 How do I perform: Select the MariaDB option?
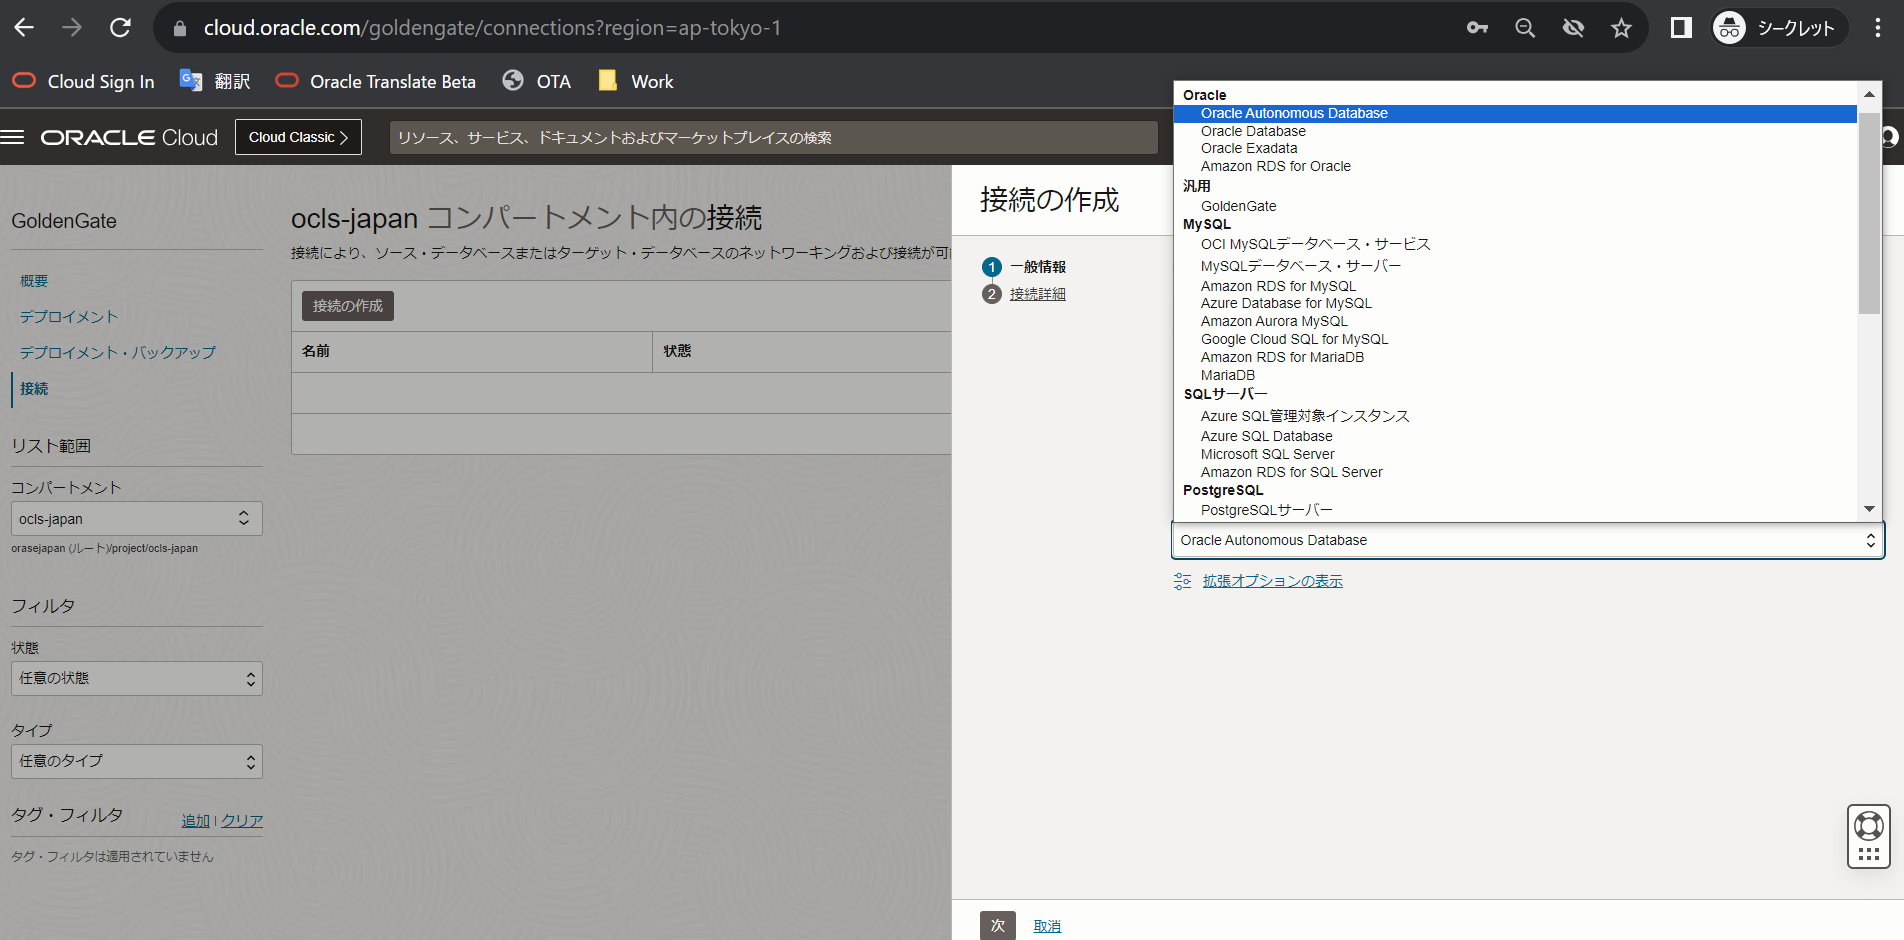click(x=1228, y=375)
